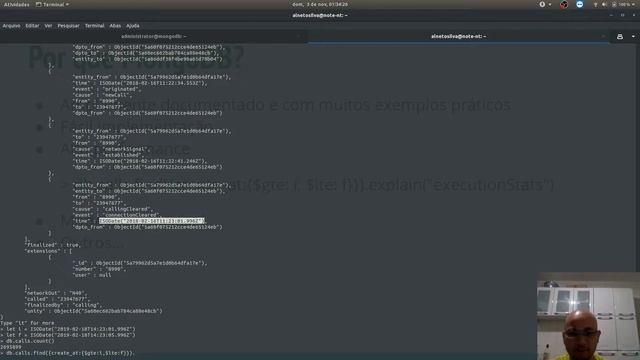Open the Arquivo menu
This screenshot has width=640, height=360.
(11, 26)
